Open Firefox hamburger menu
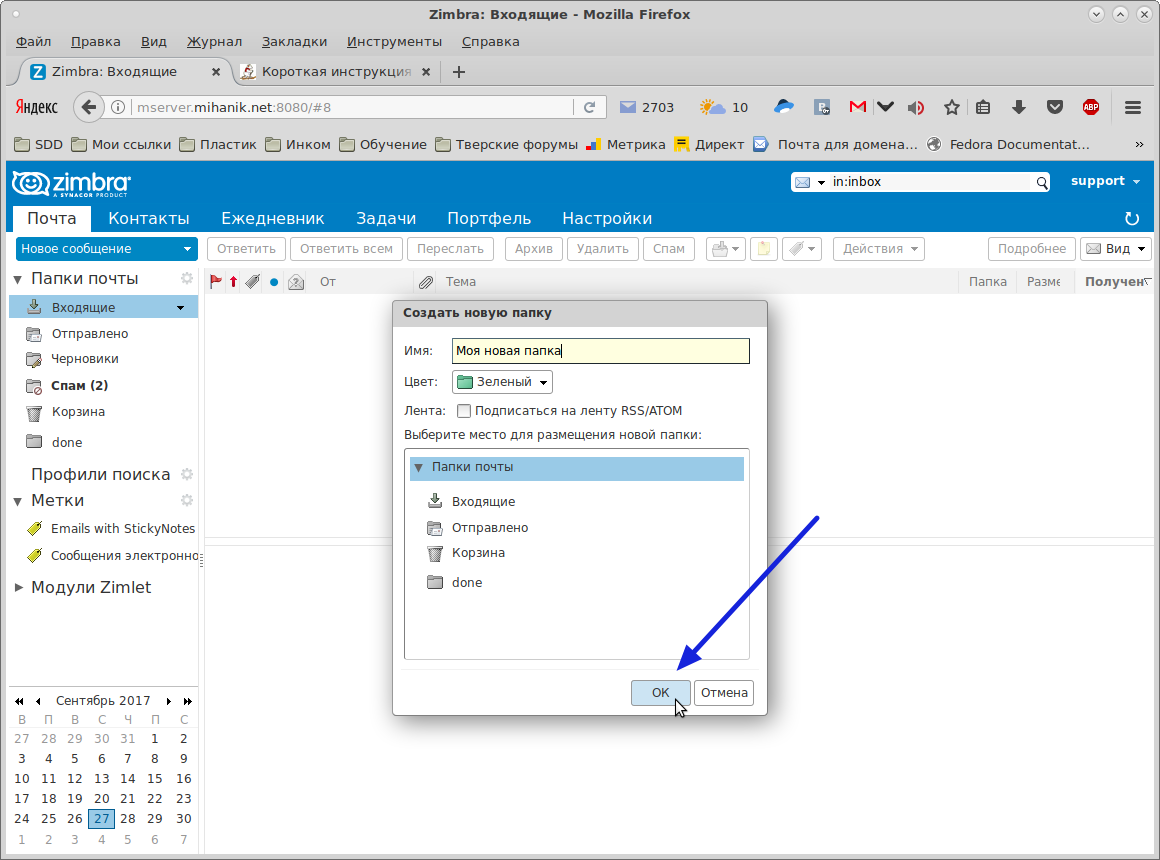The image size is (1160, 860). [1133, 107]
